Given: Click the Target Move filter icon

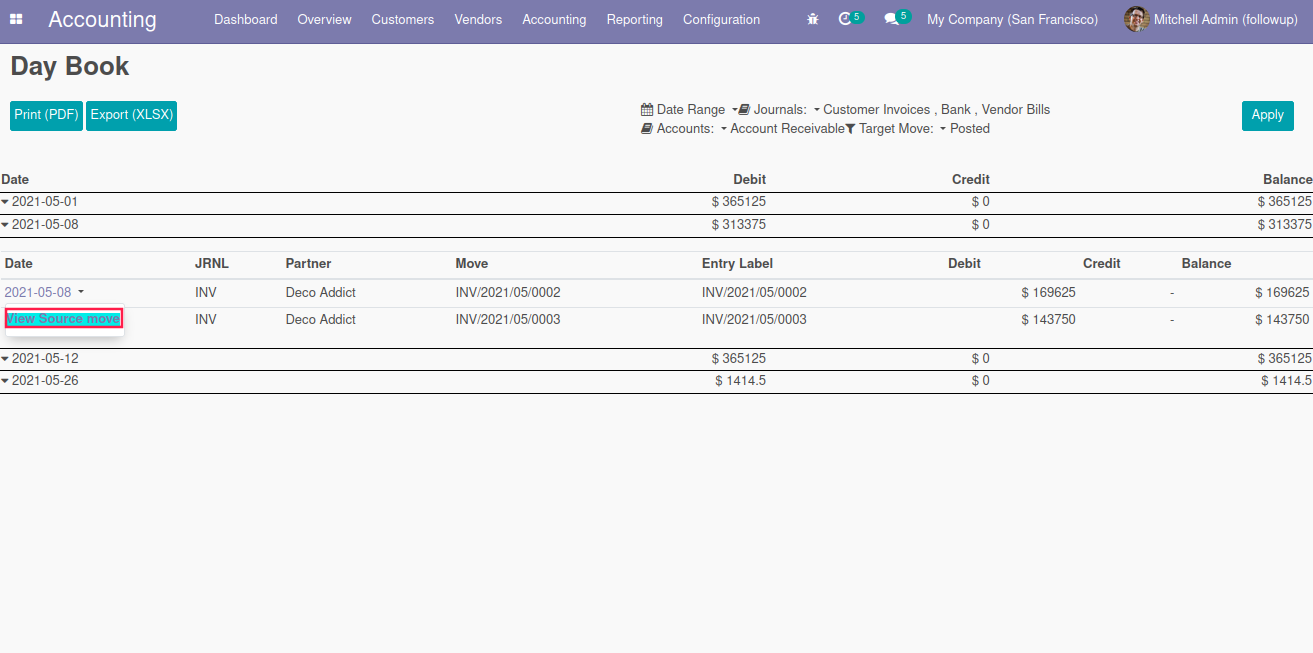Looking at the screenshot, I should coord(850,129).
